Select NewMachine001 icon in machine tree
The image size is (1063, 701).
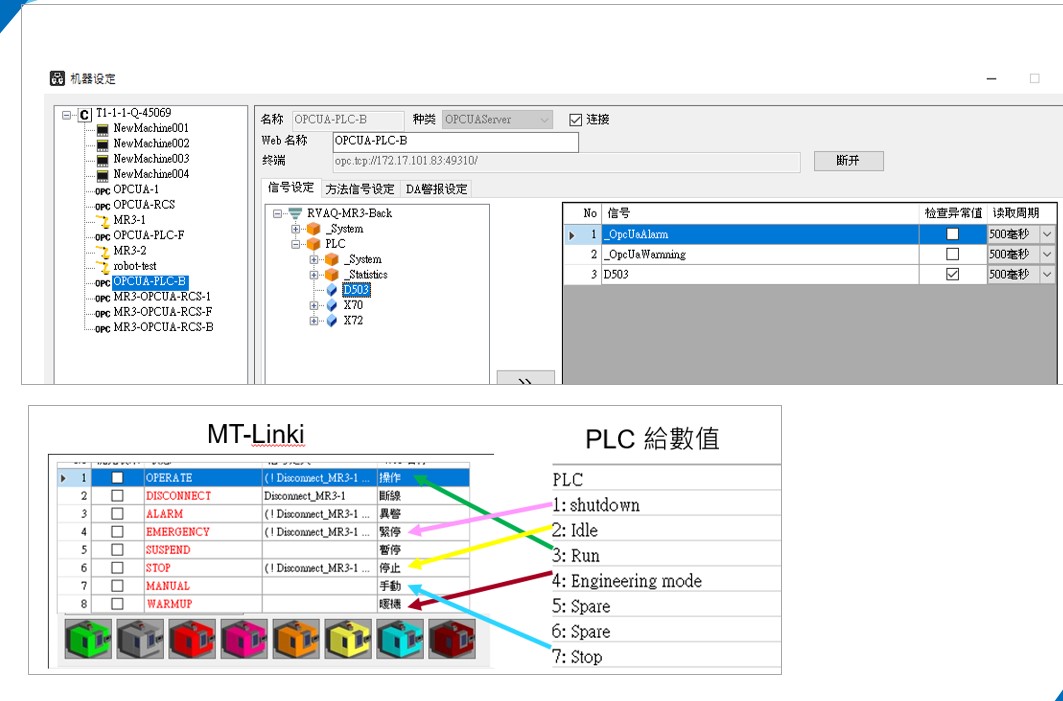point(102,129)
